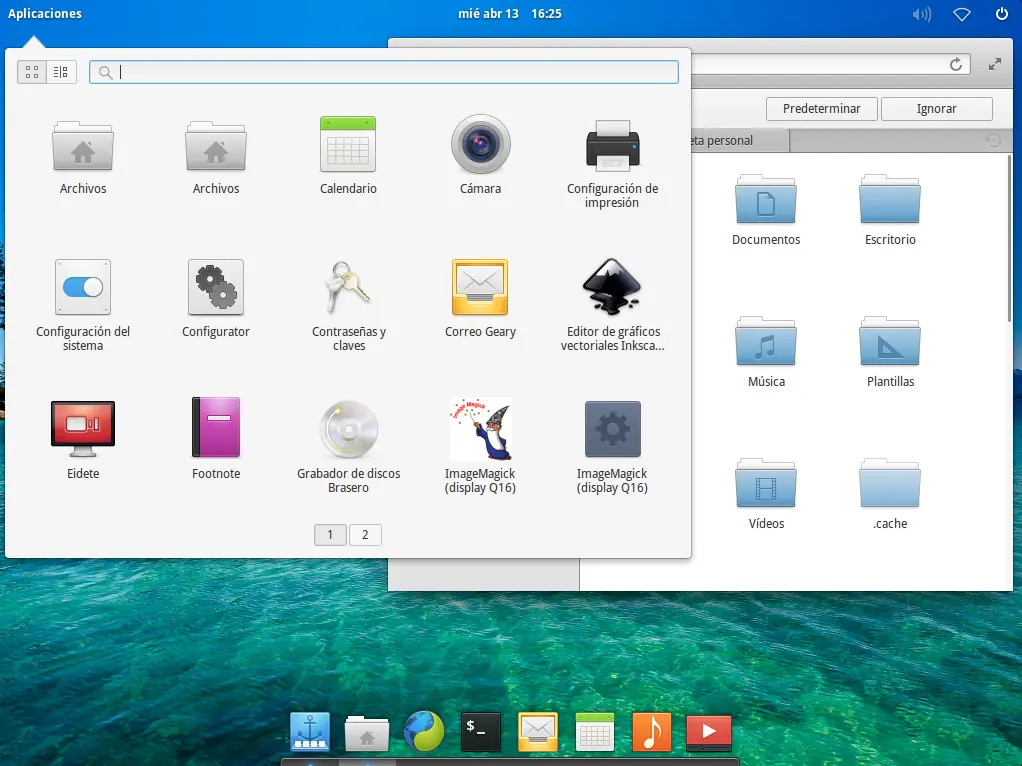This screenshot has width=1022, height=766.
Task: Open the .cache folder
Action: coord(890,484)
